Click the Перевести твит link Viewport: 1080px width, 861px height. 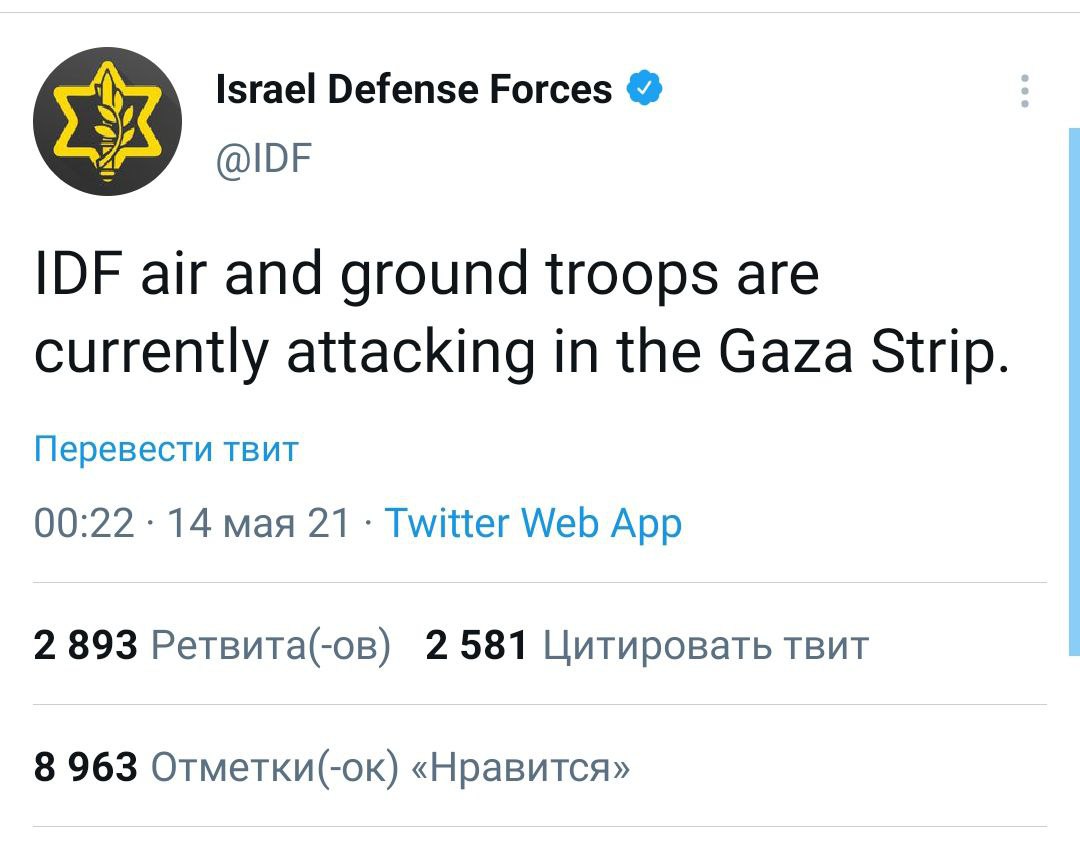pyautogui.click(x=166, y=449)
